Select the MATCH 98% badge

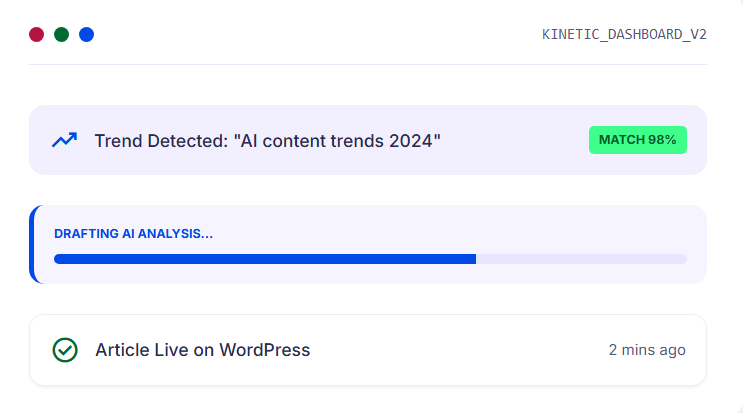click(637, 140)
